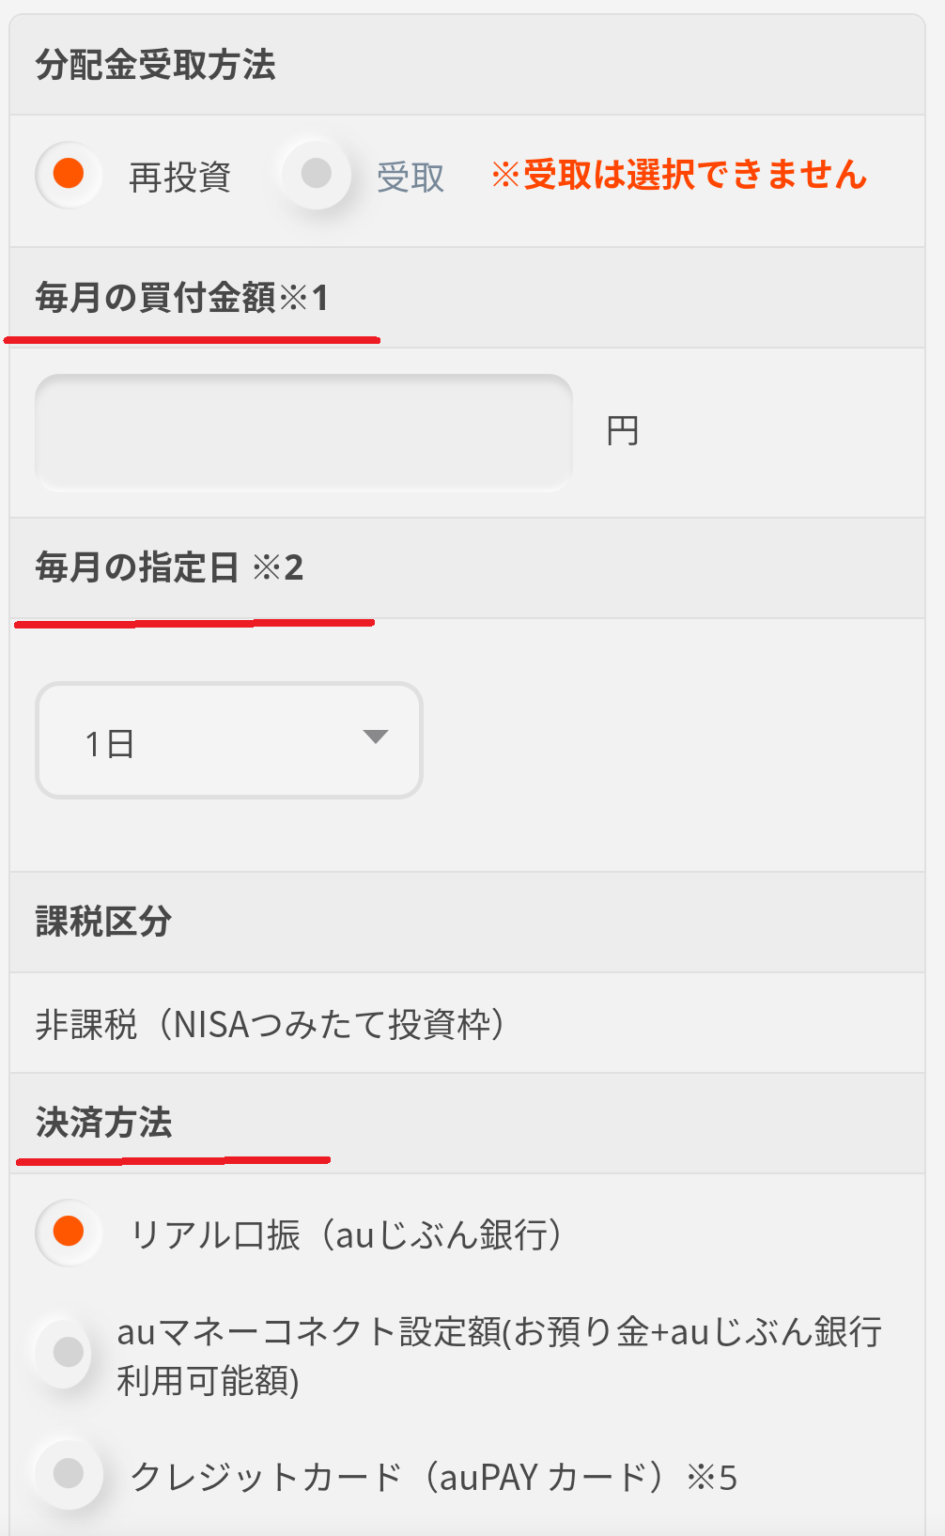Select リアル口振（auじぶん銀行）payment option
The height and width of the screenshot is (1536, 945).
pos(68,1232)
